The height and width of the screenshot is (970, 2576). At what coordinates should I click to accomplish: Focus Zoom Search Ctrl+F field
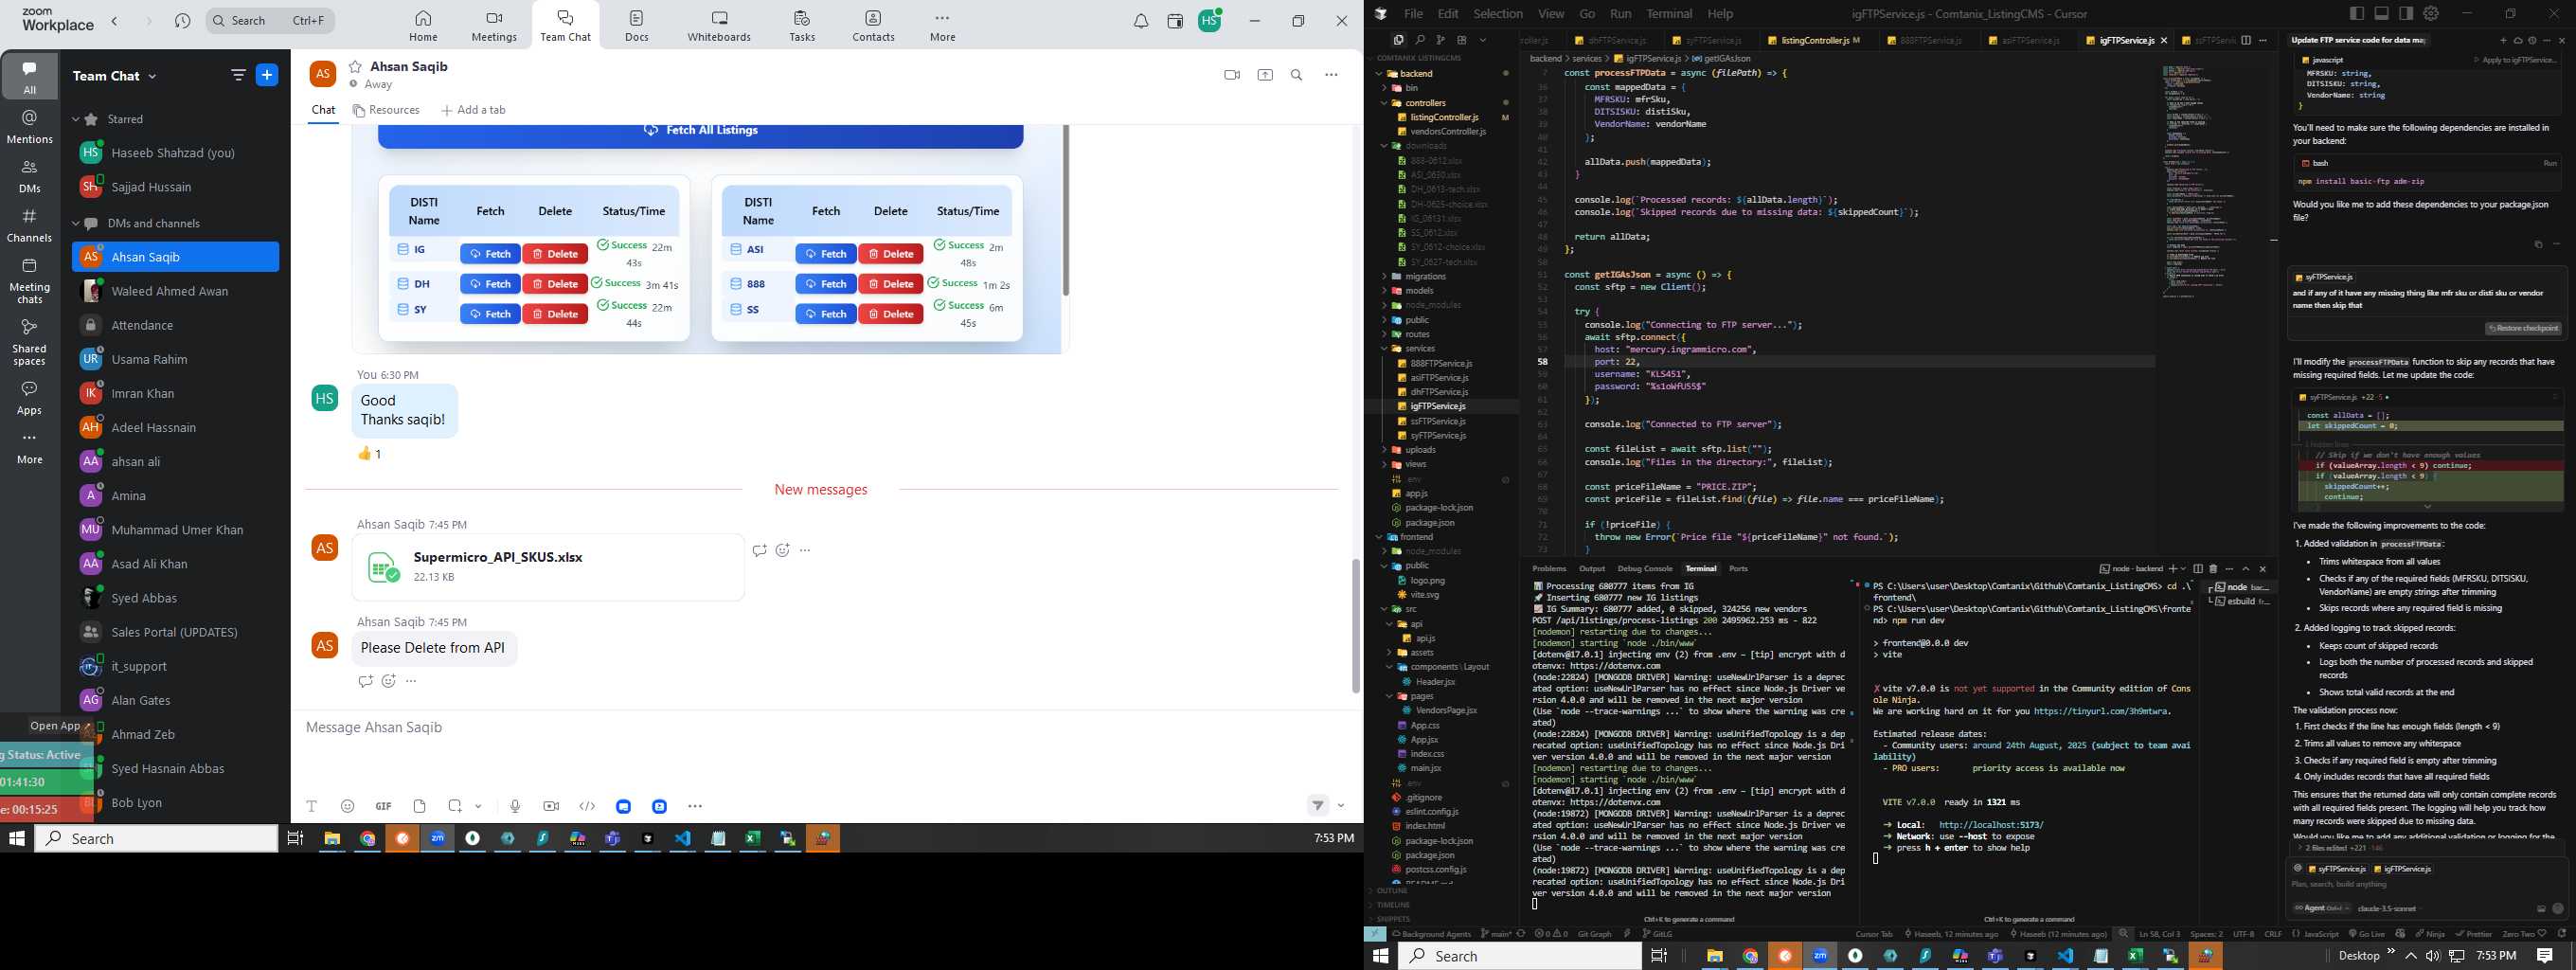pyautogui.click(x=271, y=21)
